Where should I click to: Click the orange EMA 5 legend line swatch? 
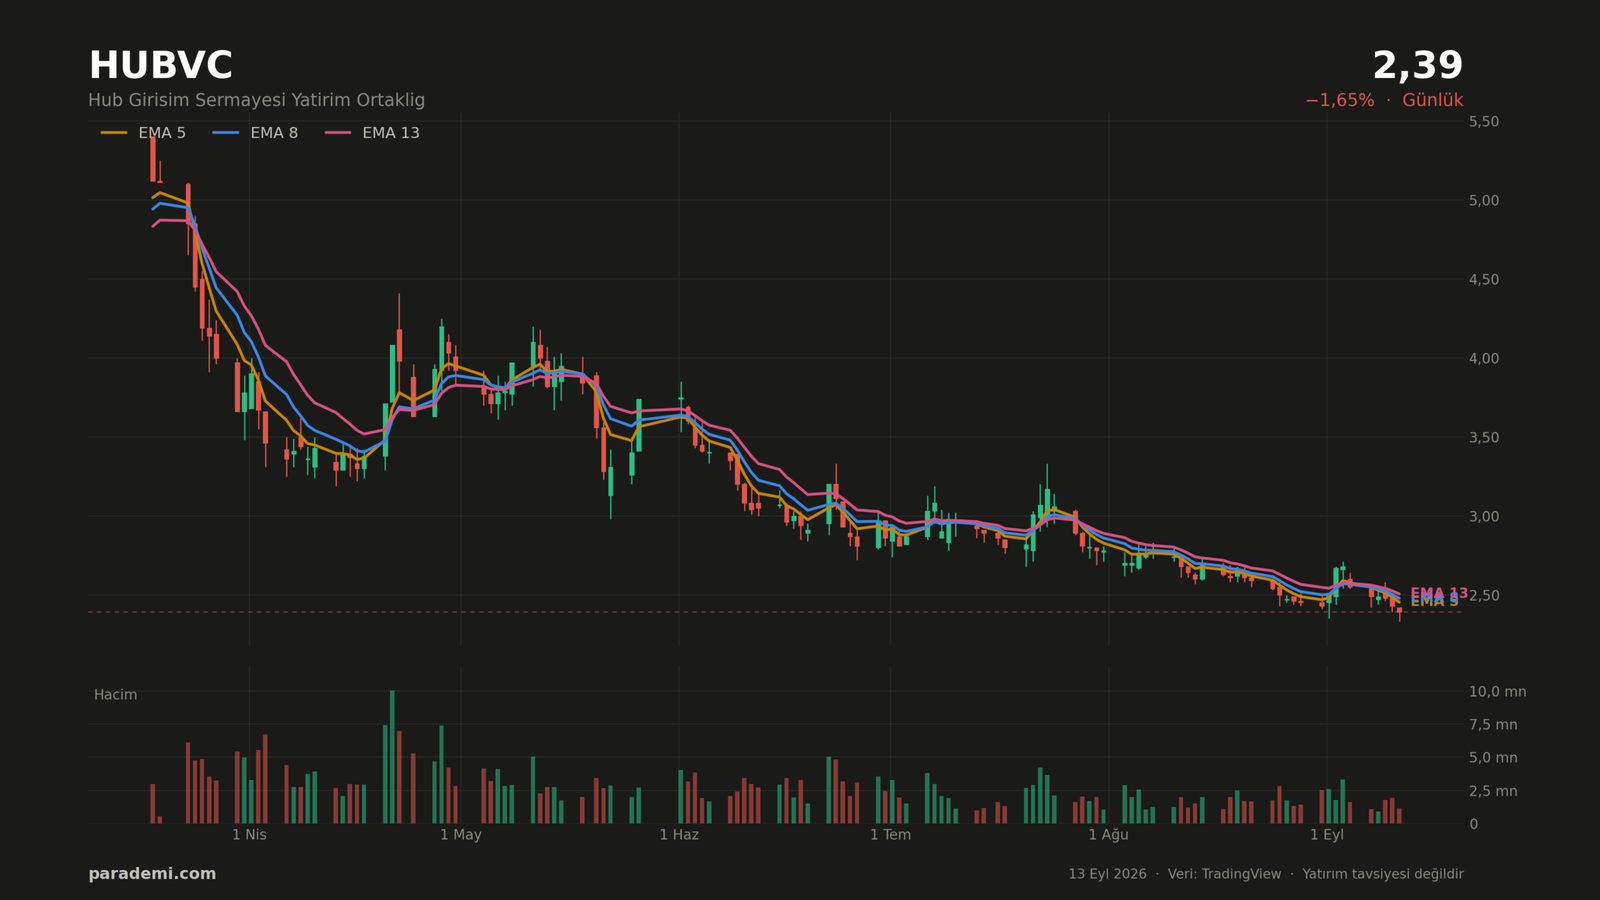pos(114,133)
